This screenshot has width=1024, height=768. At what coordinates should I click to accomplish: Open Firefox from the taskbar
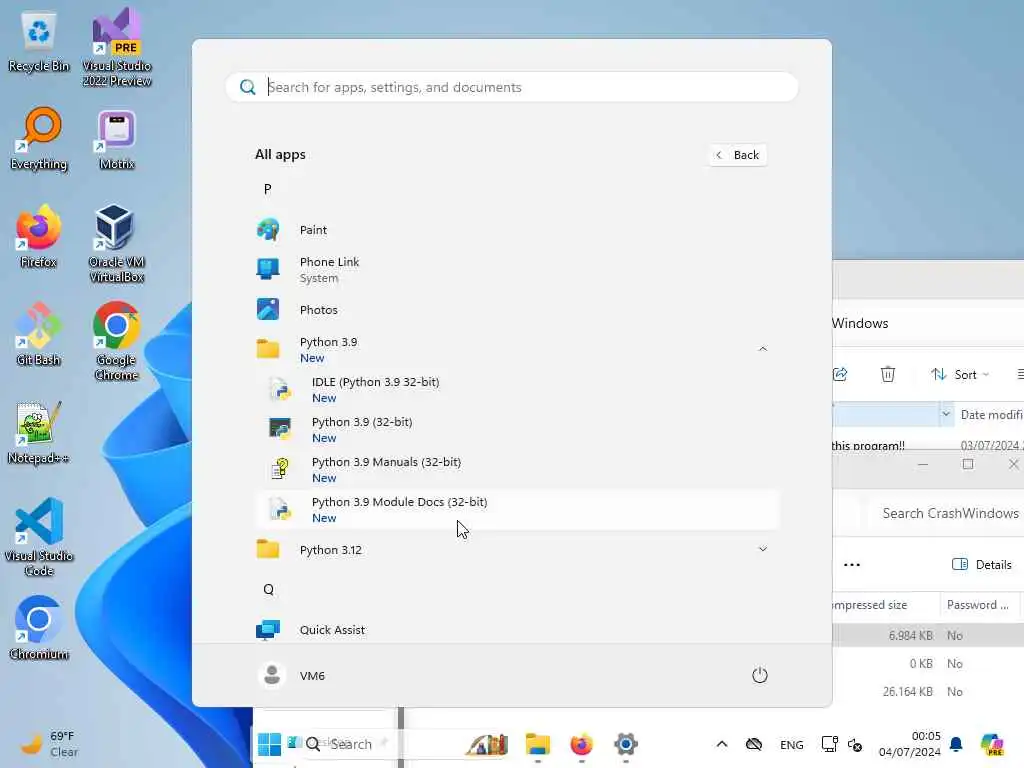coord(581,744)
